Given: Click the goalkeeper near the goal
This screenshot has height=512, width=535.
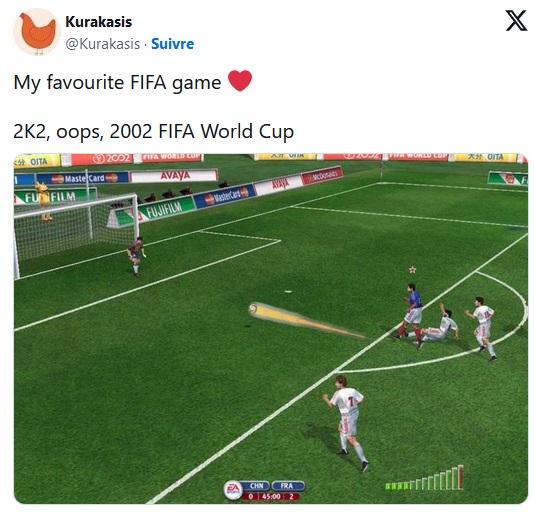Looking at the screenshot, I should pyautogui.click(x=136, y=256).
